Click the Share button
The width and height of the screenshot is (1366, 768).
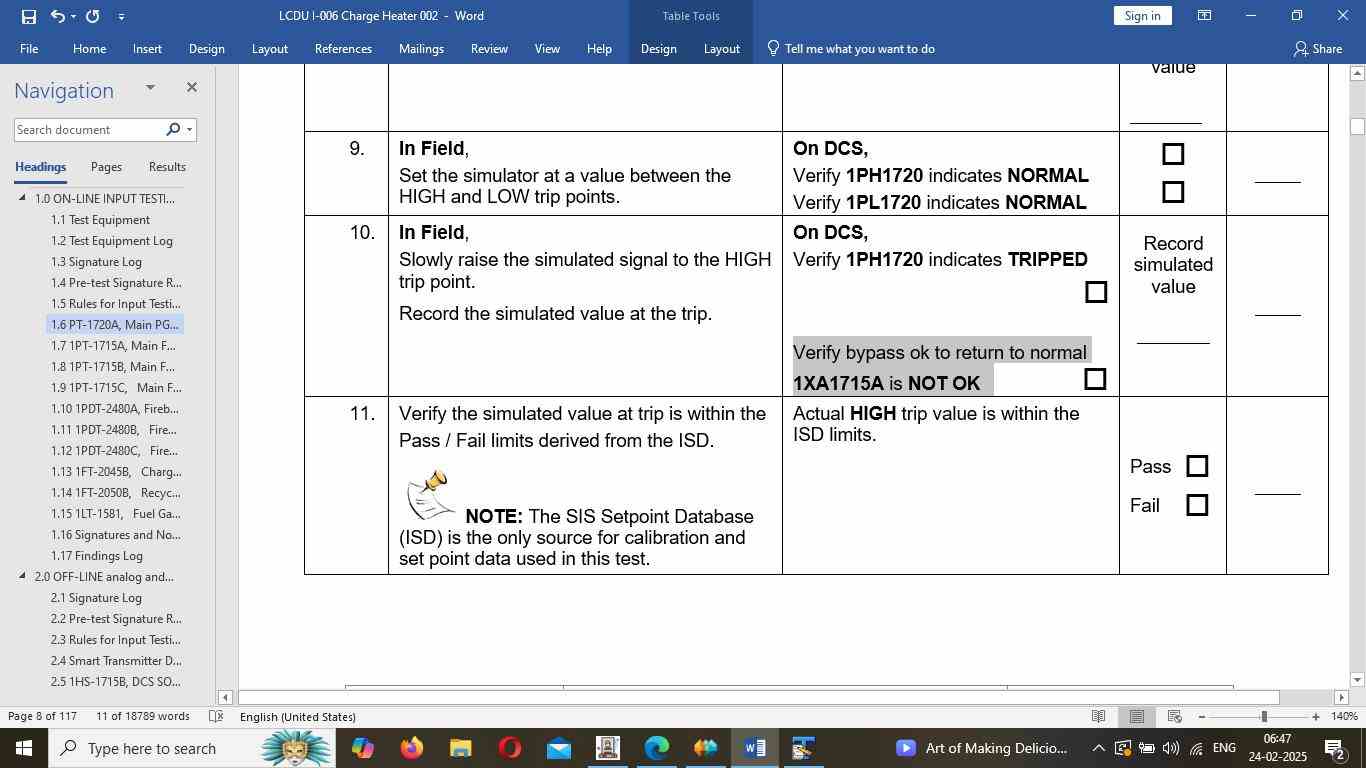point(1317,48)
